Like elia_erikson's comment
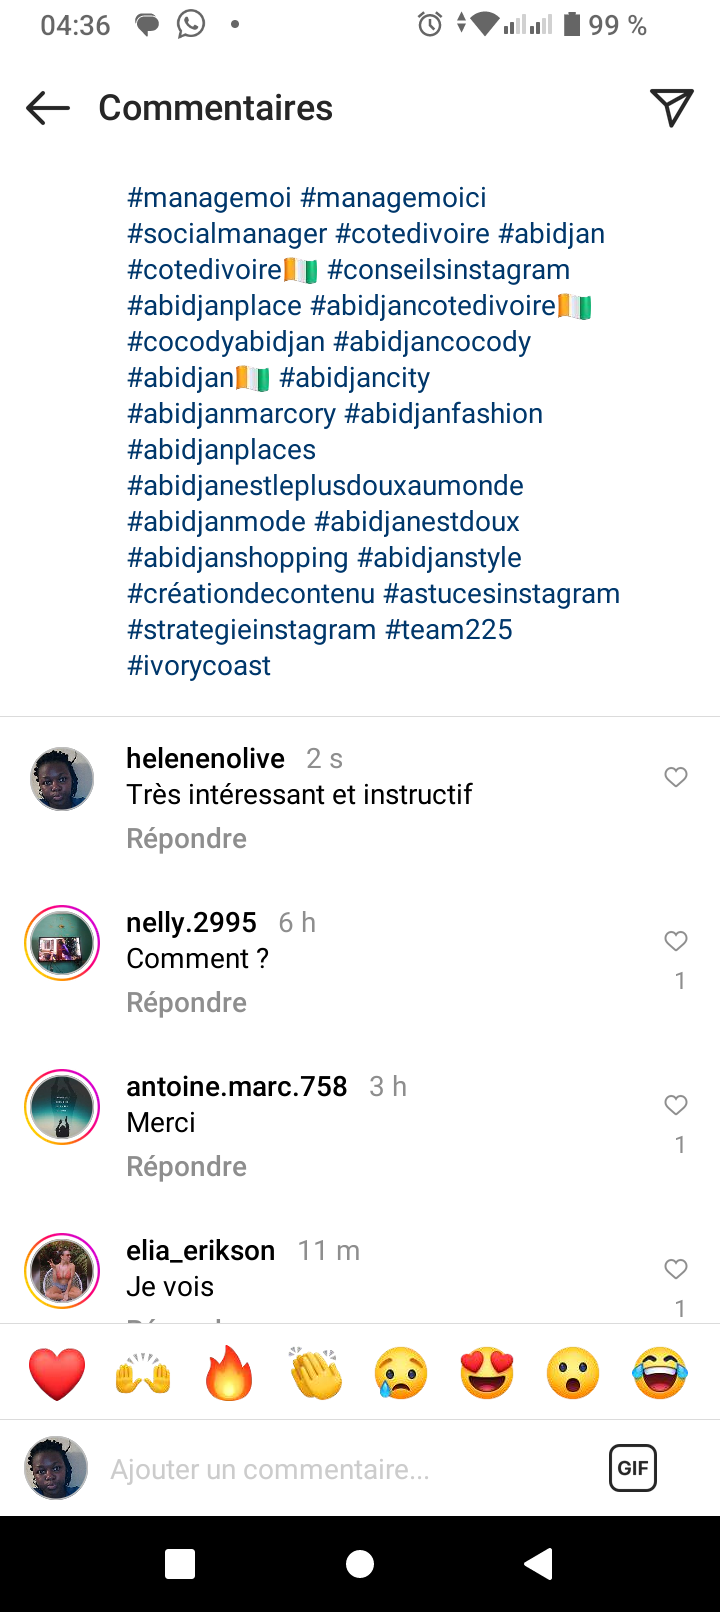Image resolution: width=720 pixels, height=1612 pixels. pos(676,1269)
